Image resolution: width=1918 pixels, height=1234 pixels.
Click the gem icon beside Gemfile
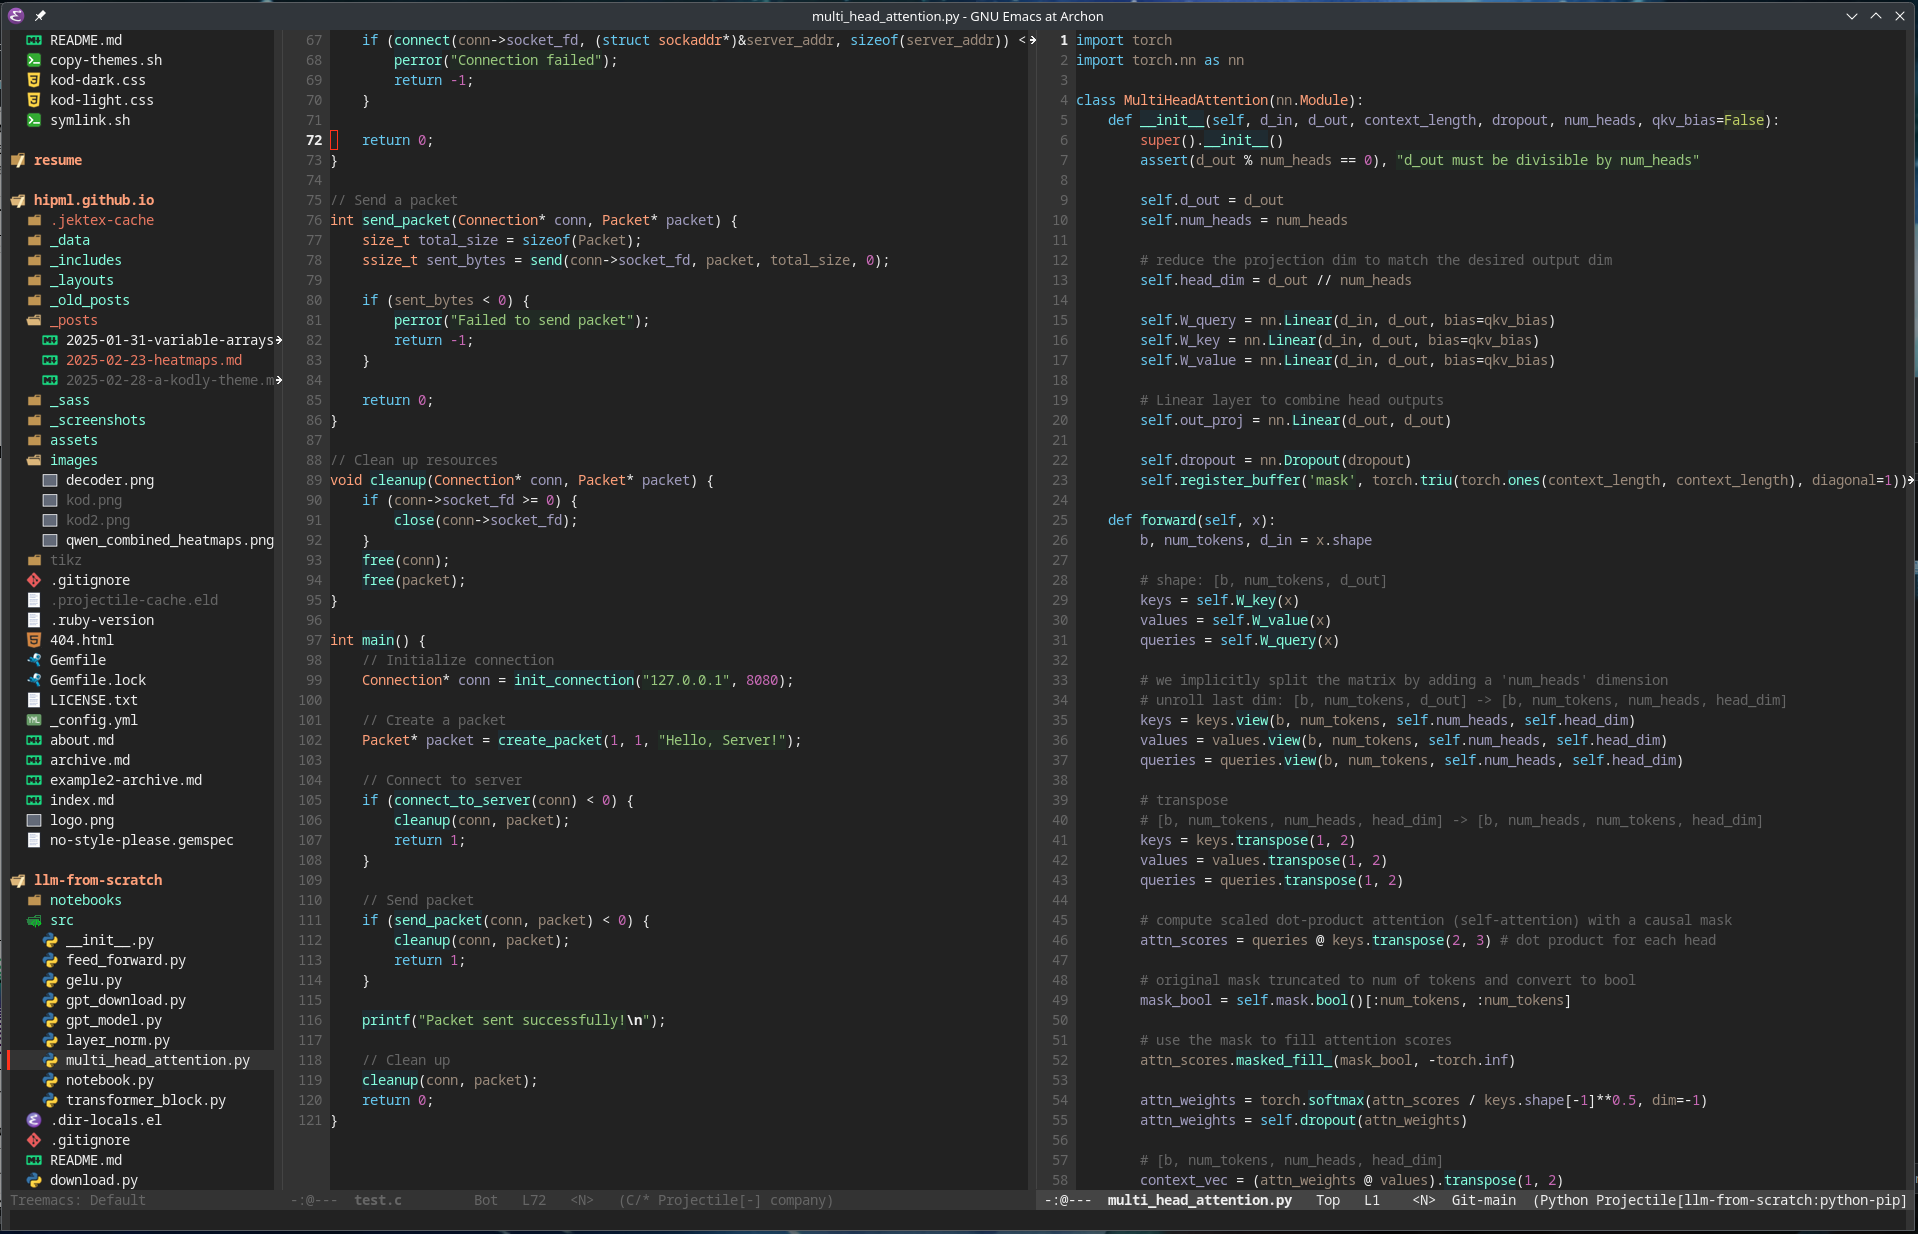tap(33, 660)
